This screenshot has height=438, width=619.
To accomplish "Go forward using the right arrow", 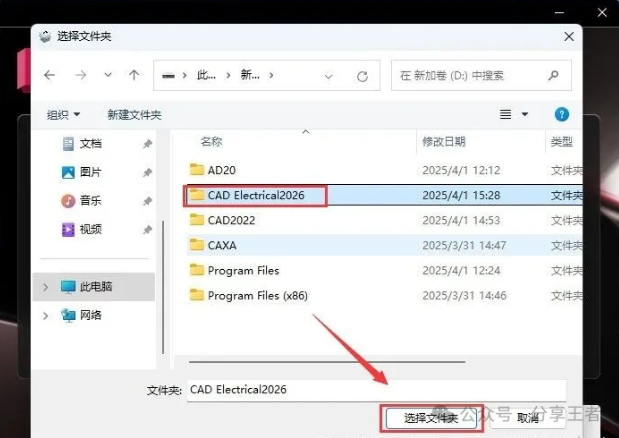I will tap(81, 75).
